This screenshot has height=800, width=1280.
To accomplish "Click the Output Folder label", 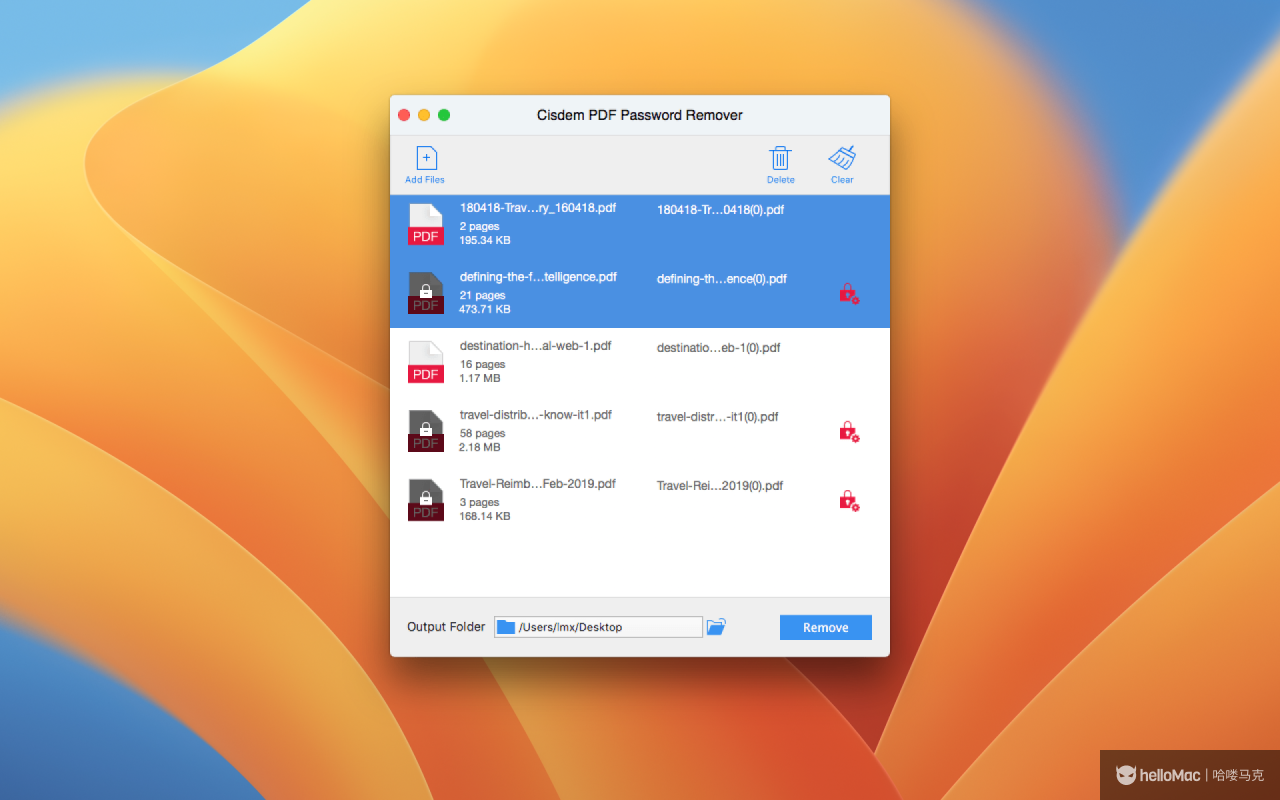I will 446,627.
